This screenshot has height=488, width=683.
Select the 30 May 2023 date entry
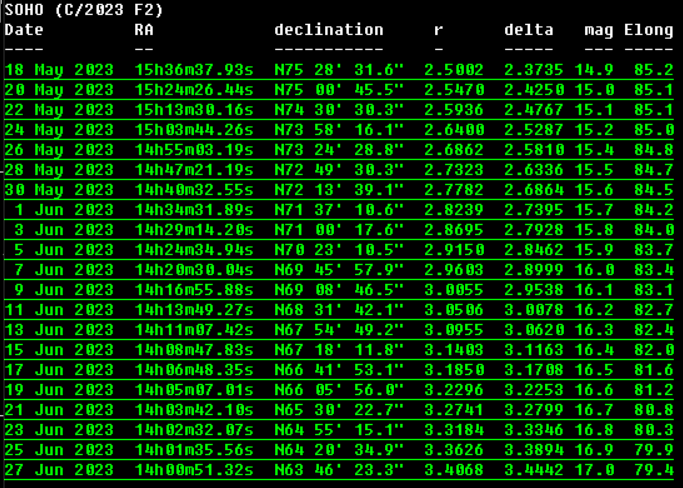point(59,190)
